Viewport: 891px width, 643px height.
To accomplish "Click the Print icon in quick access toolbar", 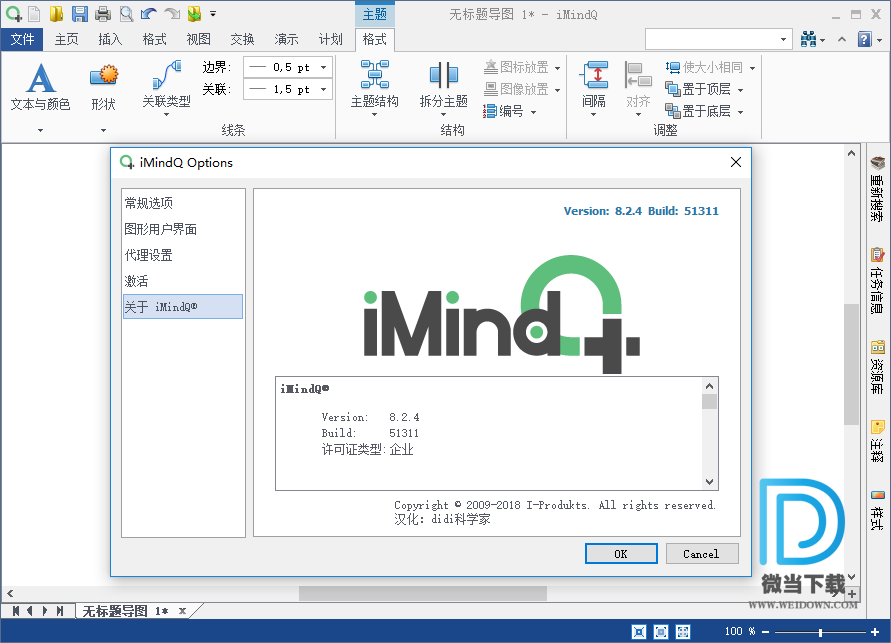I will (103, 13).
